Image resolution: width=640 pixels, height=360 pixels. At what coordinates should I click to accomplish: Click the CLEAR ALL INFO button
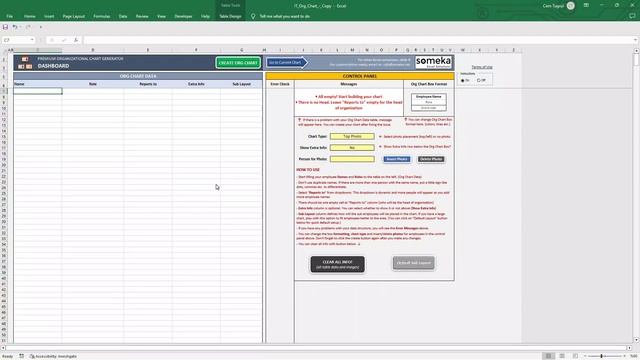(338, 264)
